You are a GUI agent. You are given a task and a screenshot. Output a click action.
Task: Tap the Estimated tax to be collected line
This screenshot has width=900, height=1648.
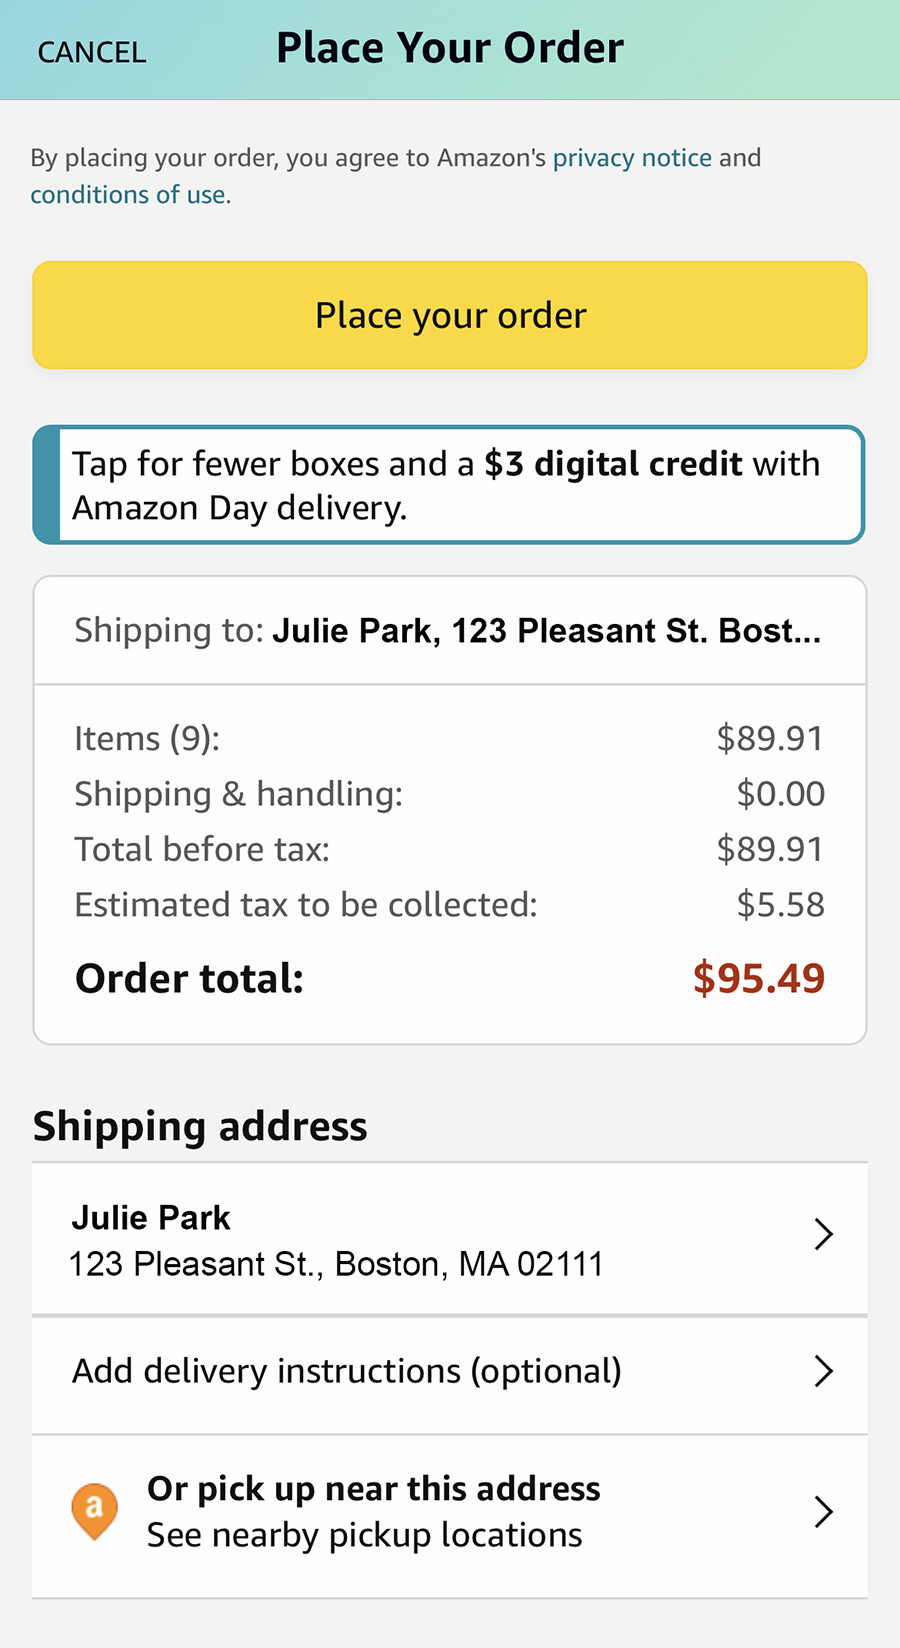(x=306, y=905)
